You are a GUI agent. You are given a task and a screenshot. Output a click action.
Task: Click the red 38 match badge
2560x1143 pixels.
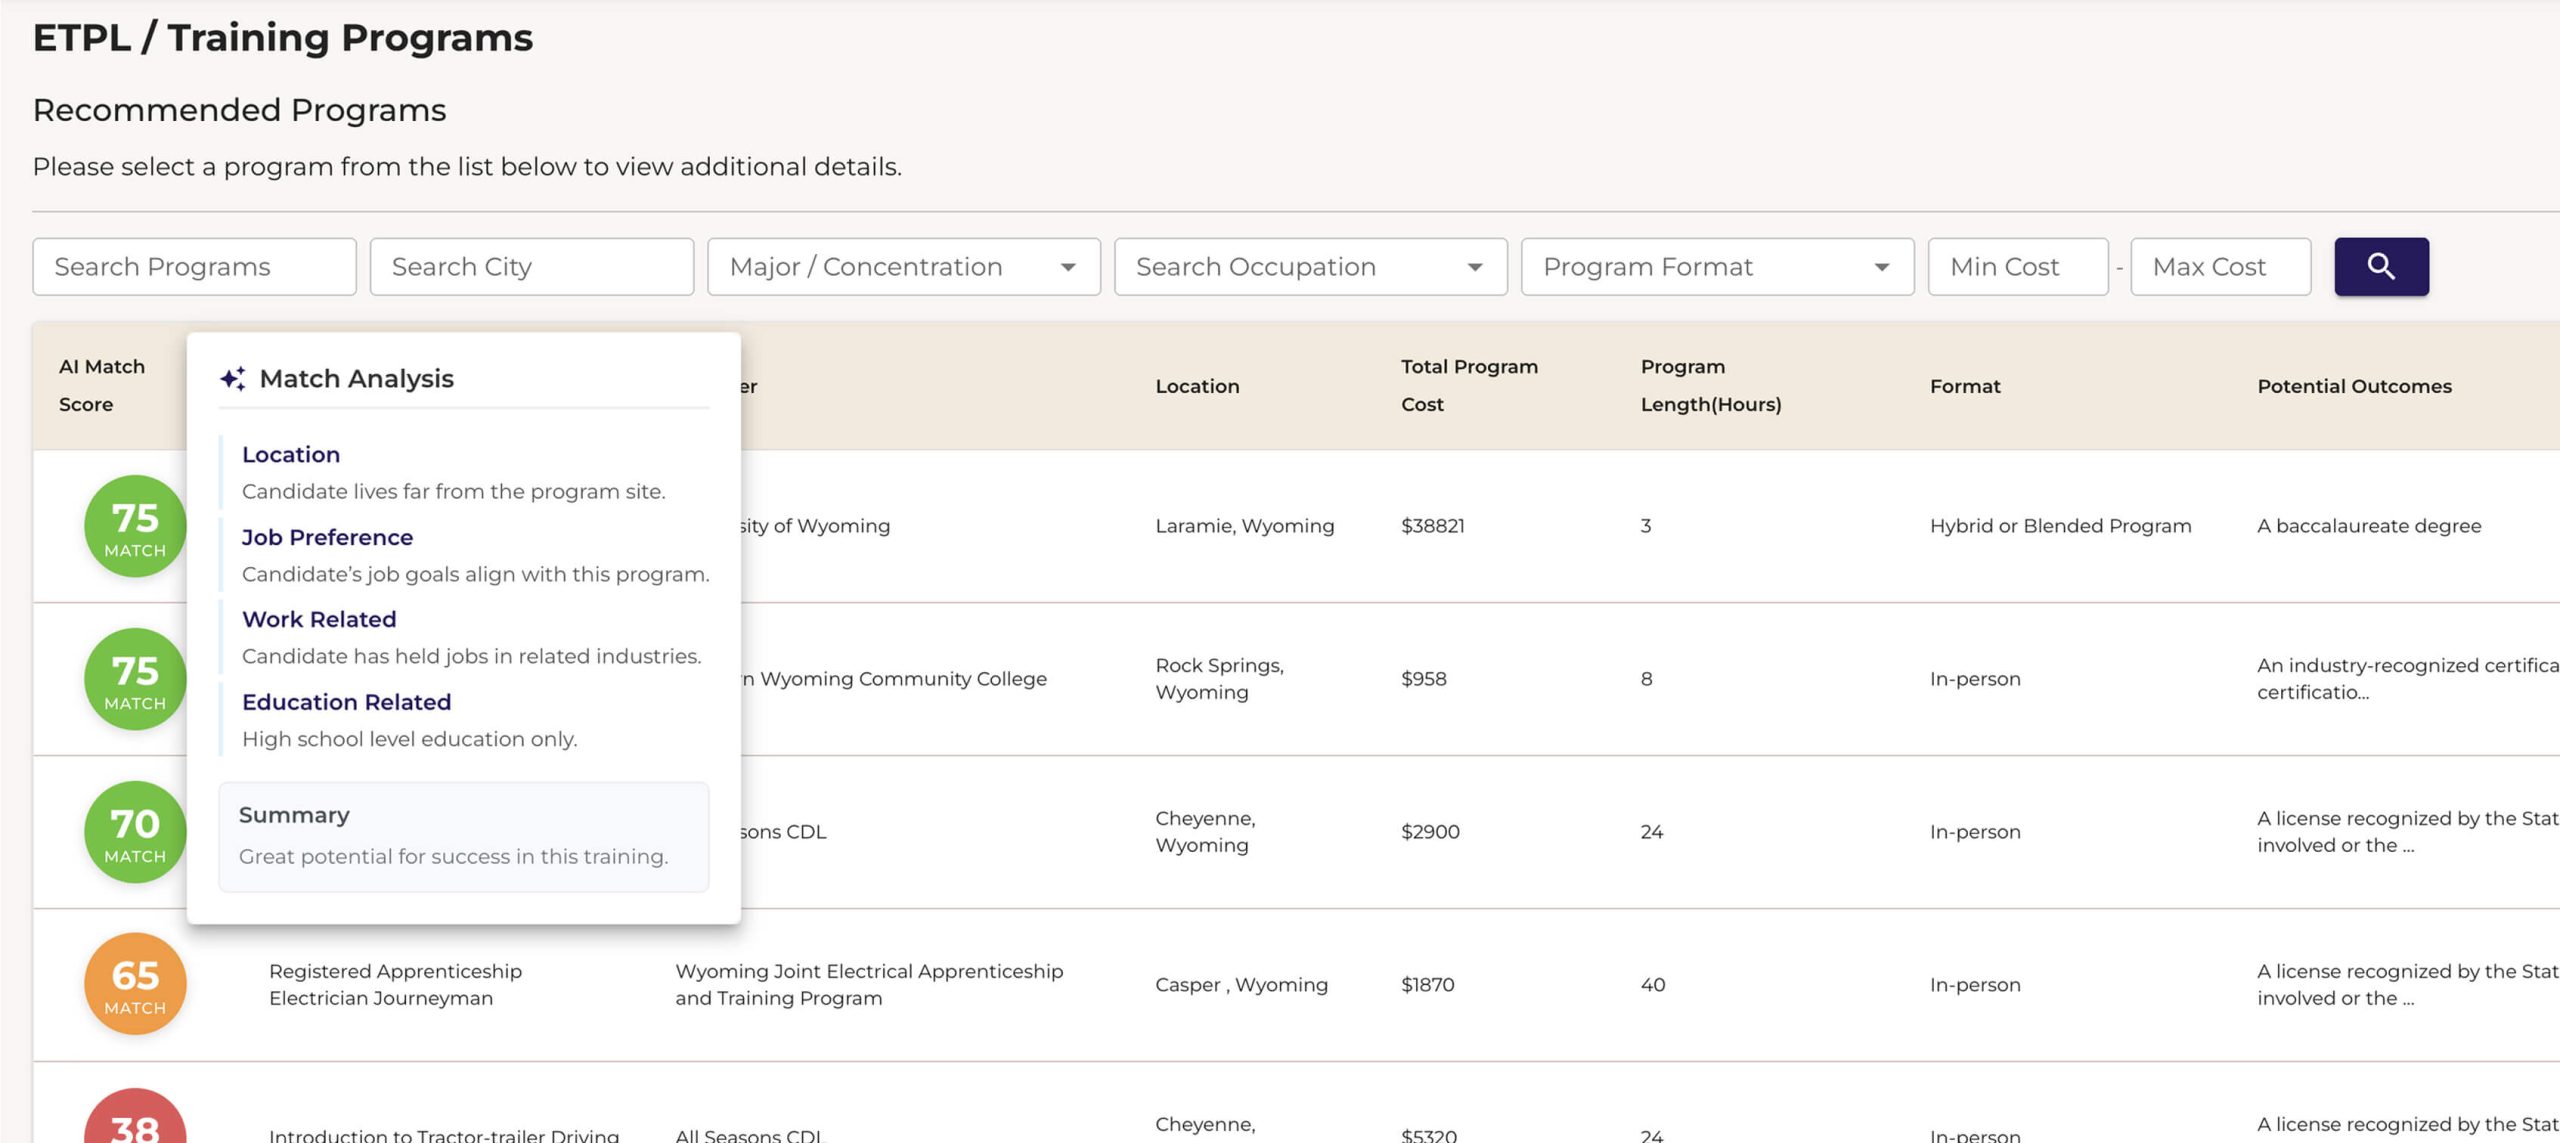[x=135, y=1122]
